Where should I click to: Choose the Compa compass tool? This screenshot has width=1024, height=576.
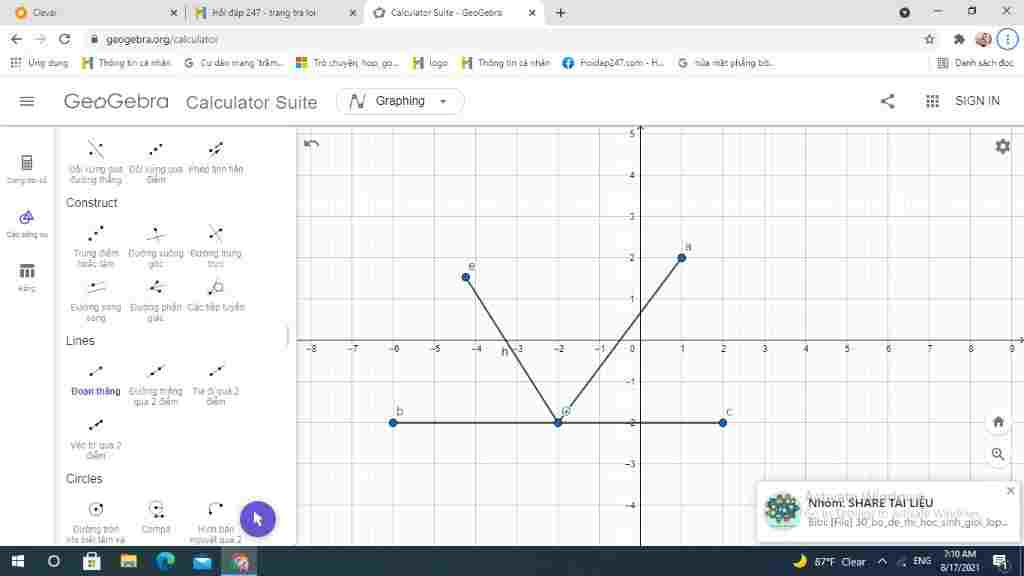155,517
